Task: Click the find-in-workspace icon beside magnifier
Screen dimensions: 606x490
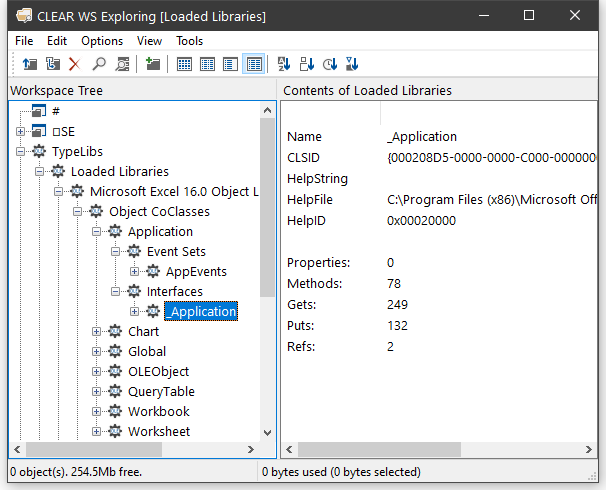Action: [122, 64]
